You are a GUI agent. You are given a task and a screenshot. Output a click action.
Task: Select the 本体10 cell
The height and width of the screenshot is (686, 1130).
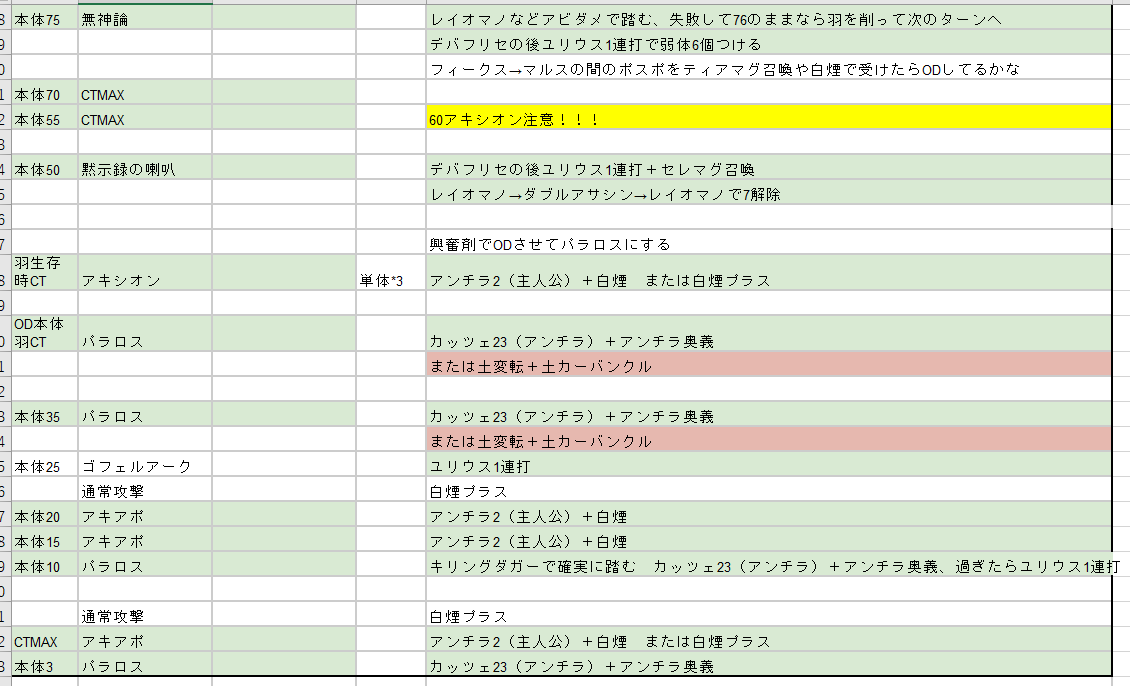tap(45, 566)
